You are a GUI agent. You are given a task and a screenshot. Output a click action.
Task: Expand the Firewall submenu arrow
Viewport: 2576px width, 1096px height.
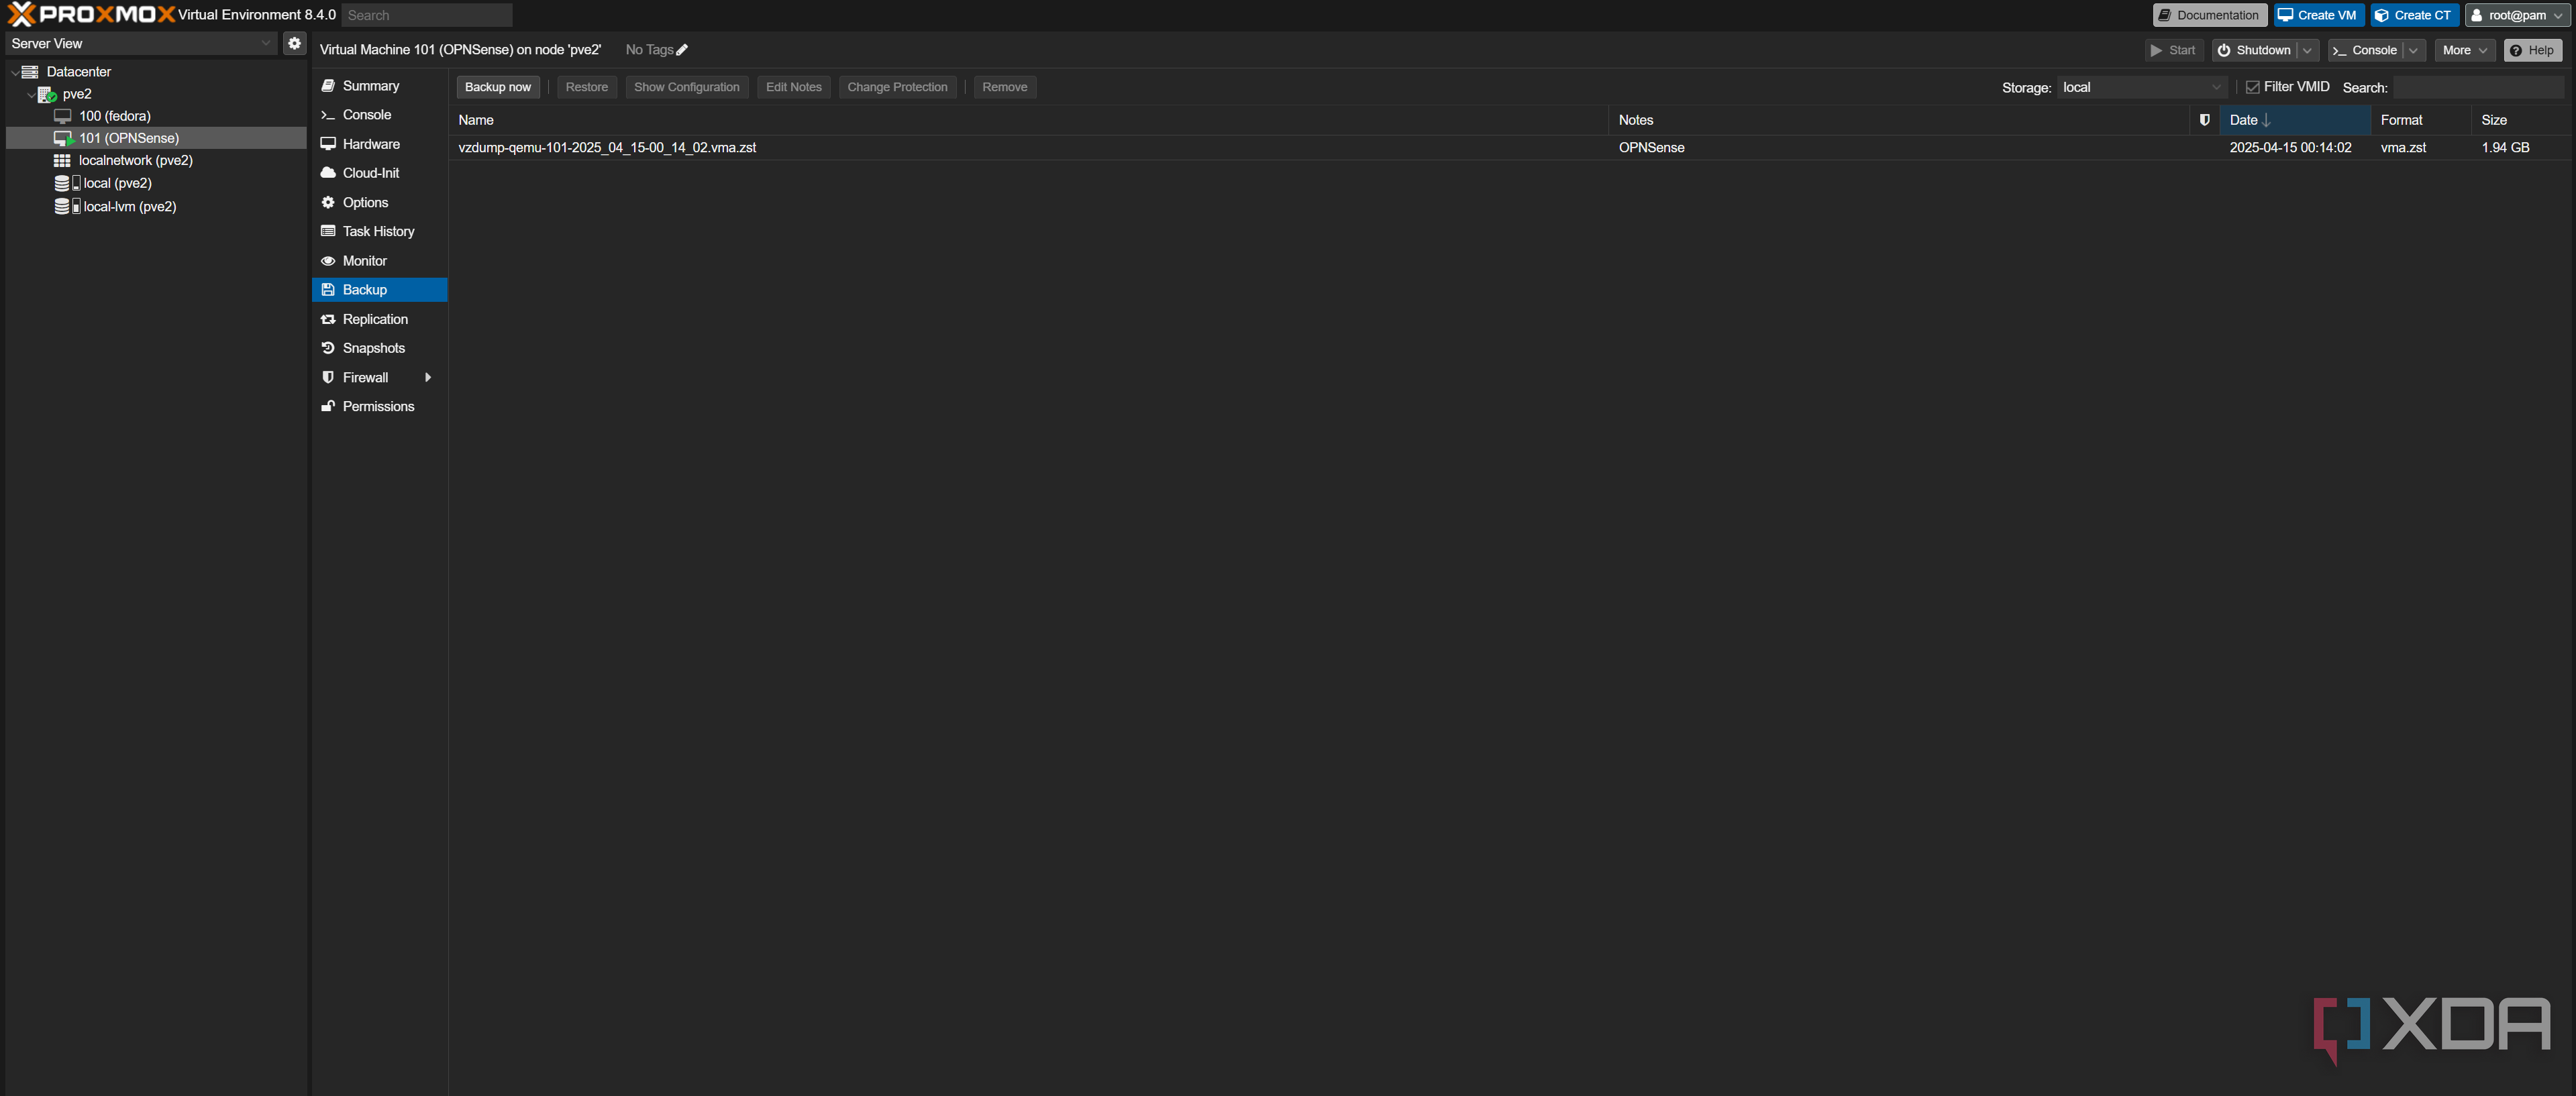pyautogui.click(x=428, y=378)
